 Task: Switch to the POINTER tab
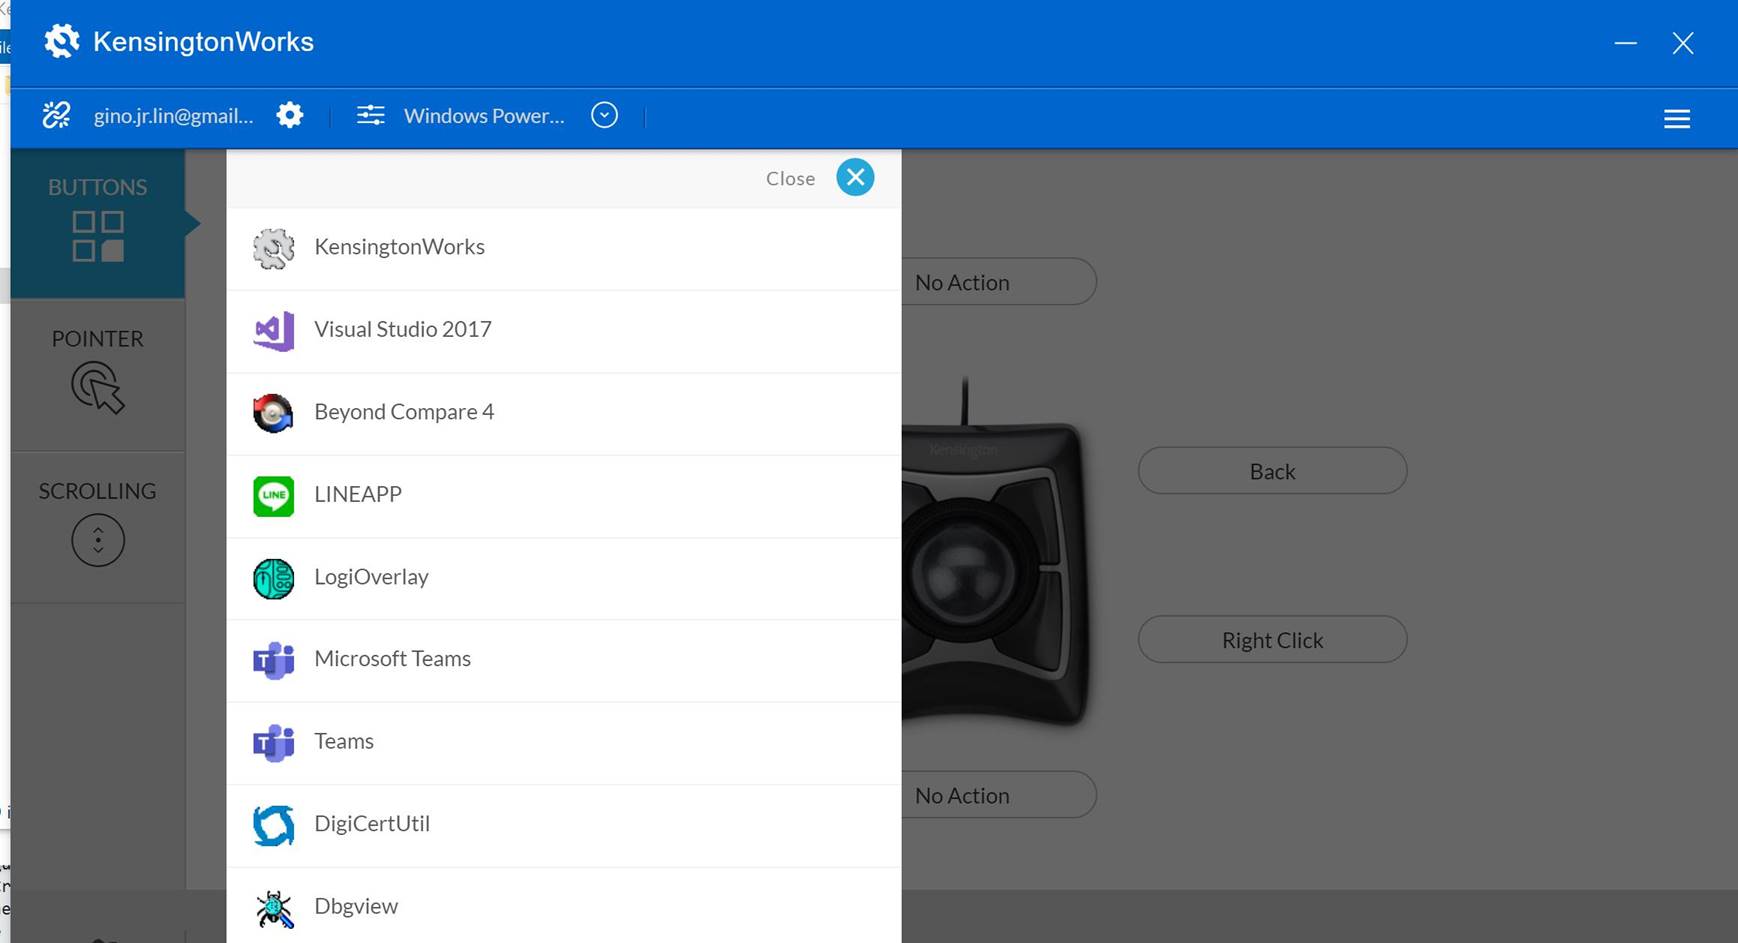tap(98, 375)
